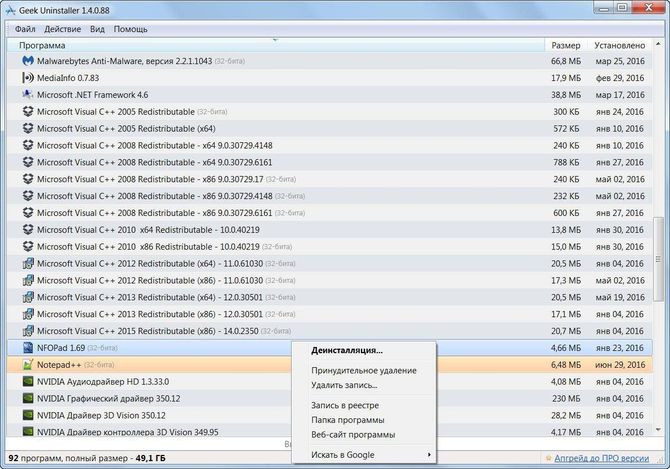Sort list by Установлено column header

[x=619, y=45]
